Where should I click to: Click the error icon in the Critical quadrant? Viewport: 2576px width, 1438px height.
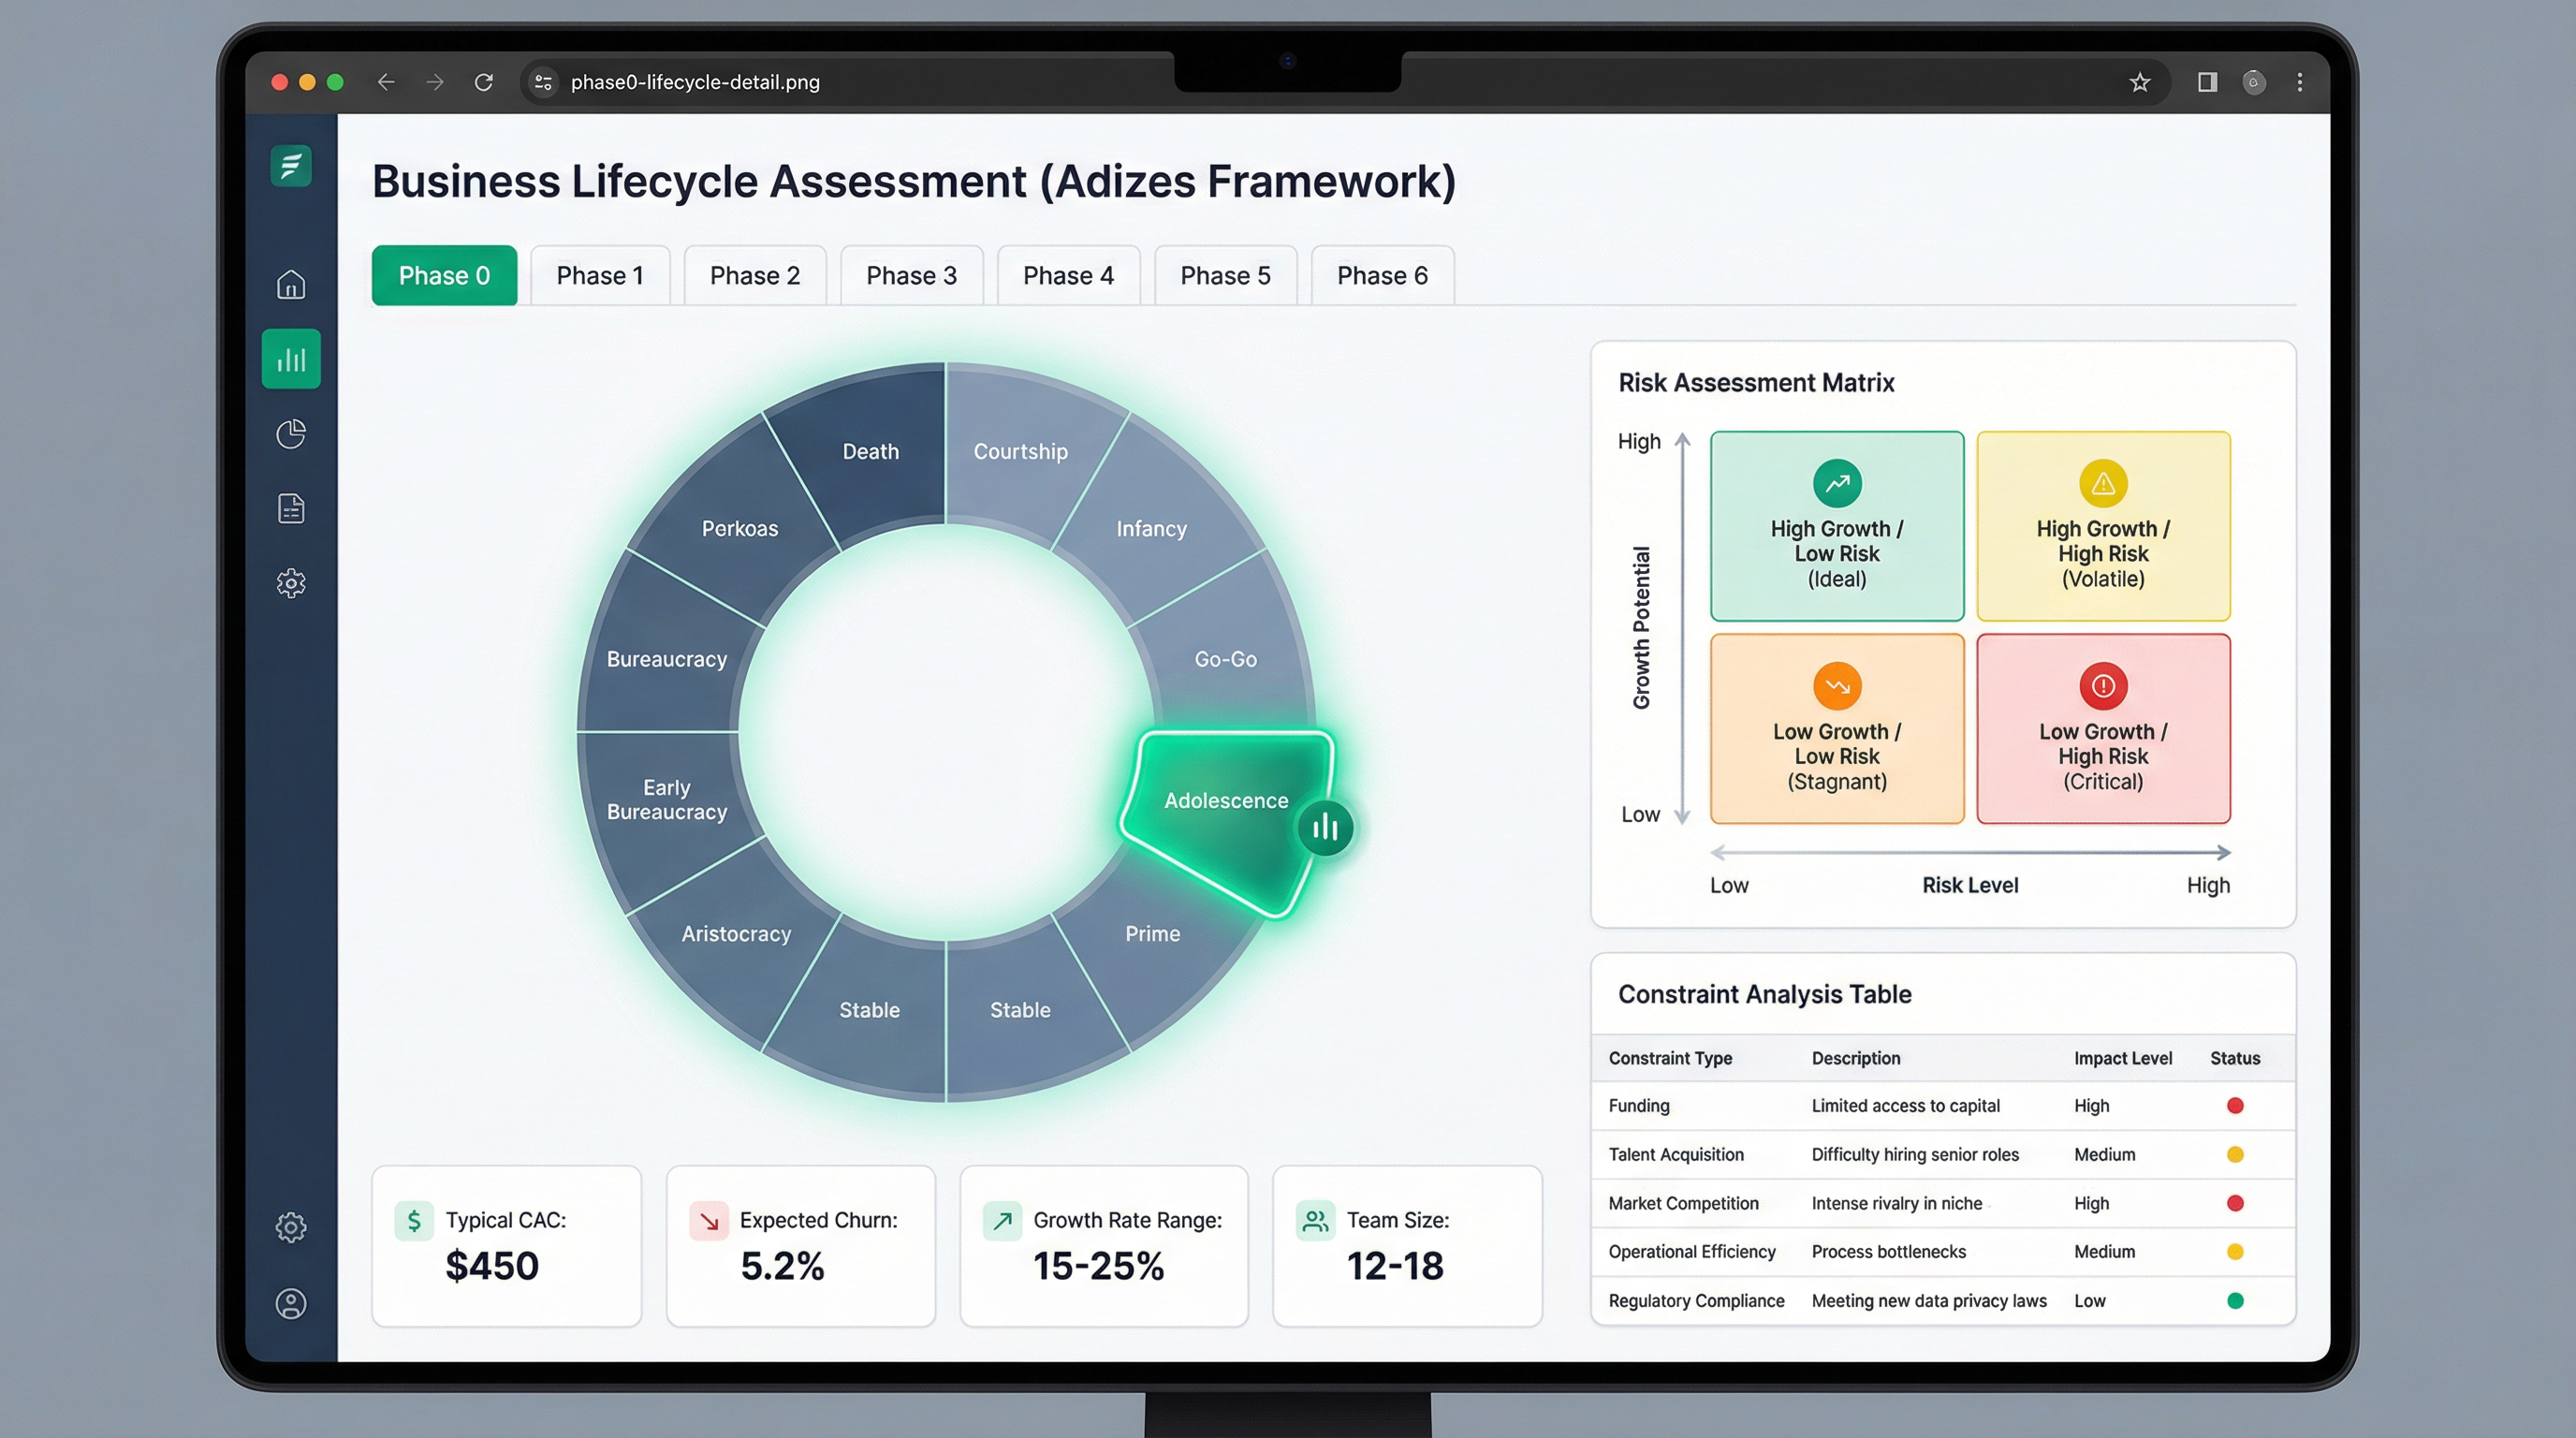(x=2102, y=686)
